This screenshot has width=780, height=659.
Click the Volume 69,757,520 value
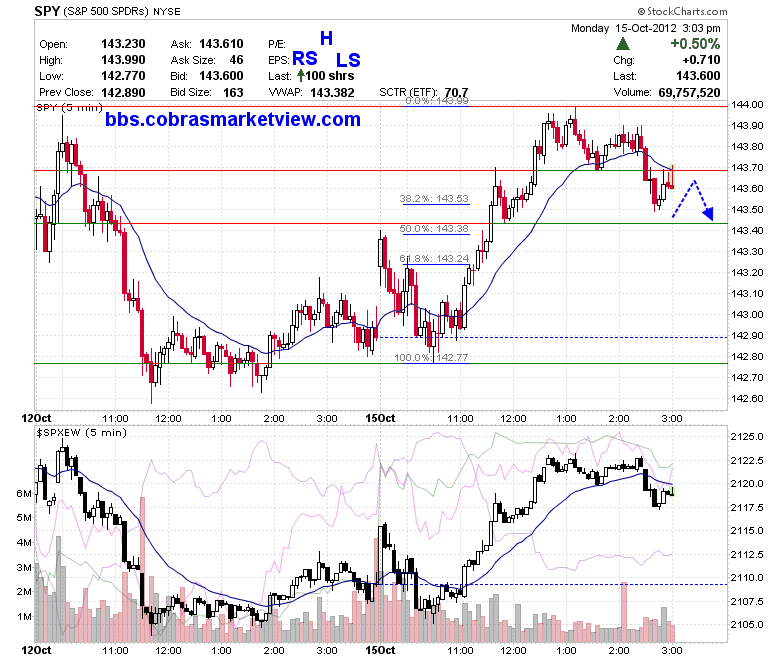click(x=689, y=93)
